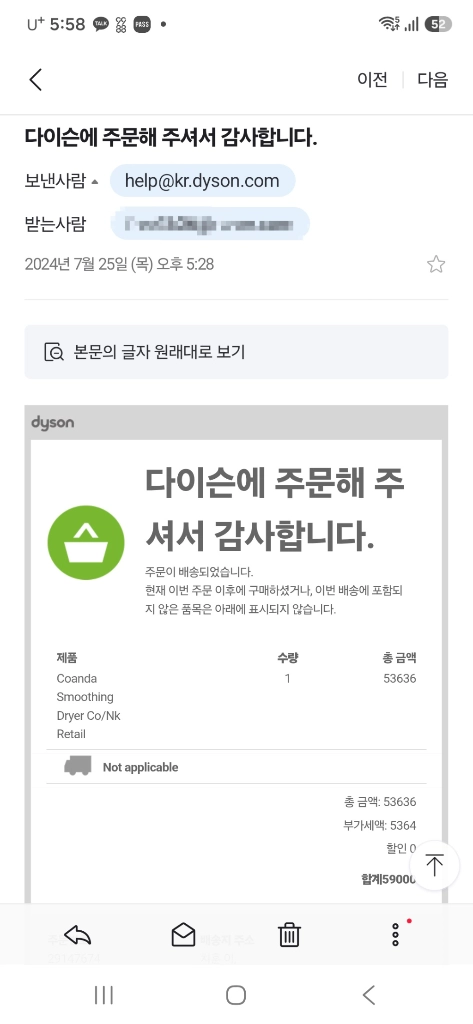473x1024 pixels.
Task: Tap the KakaoTalk notification icon in status bar
Action: pos(101,25)
